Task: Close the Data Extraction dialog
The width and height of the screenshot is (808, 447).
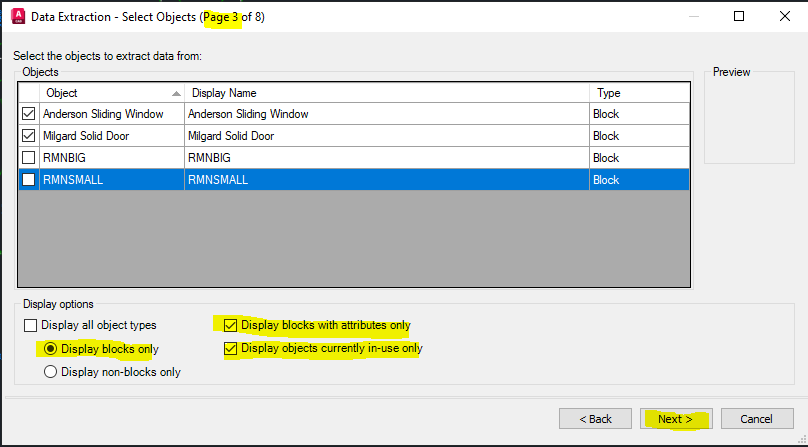Action: (x=784, y=16)
